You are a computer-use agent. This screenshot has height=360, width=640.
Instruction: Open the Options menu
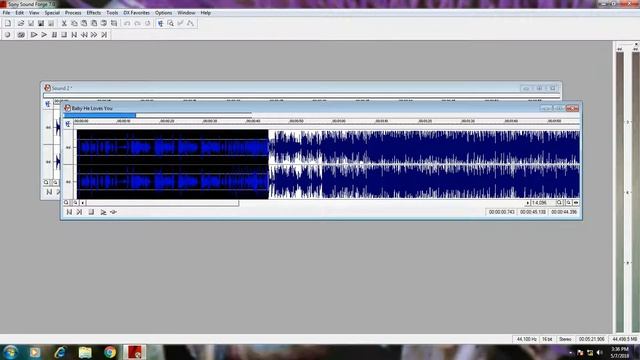tap(163, 13)
